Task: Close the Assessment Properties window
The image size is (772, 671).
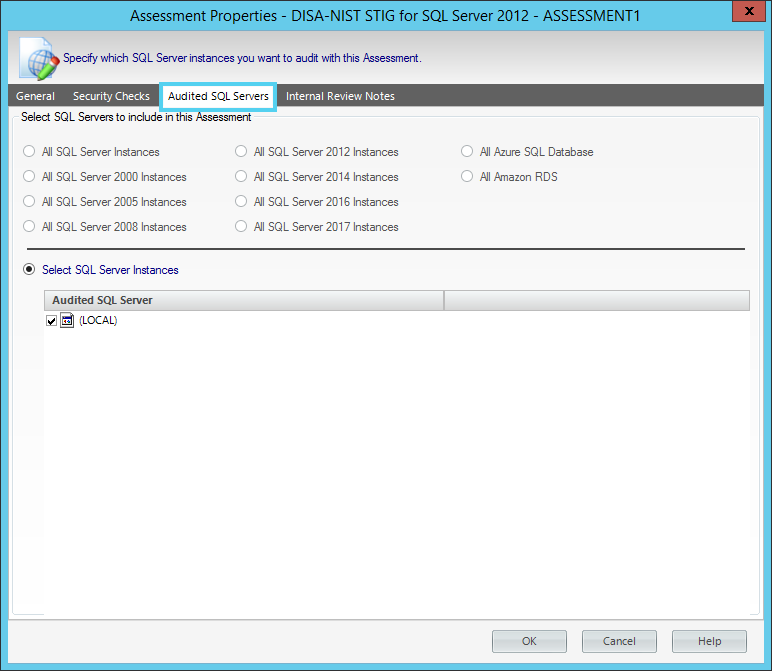Action: coord(749,11)
